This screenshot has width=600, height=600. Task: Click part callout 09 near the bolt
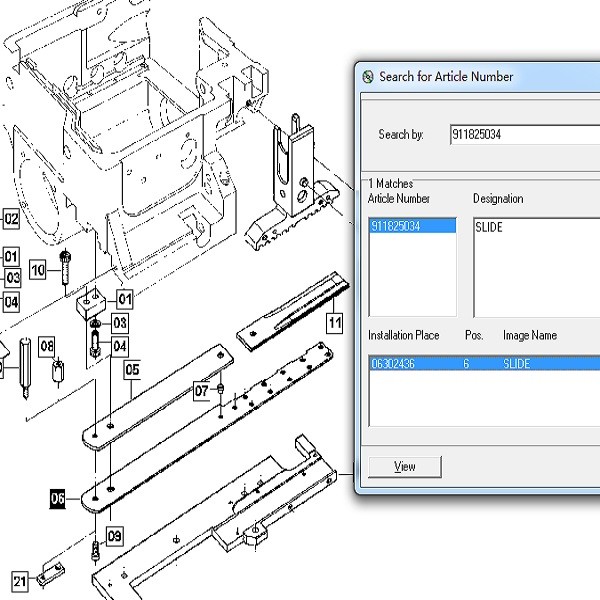[x=115, y=536]
